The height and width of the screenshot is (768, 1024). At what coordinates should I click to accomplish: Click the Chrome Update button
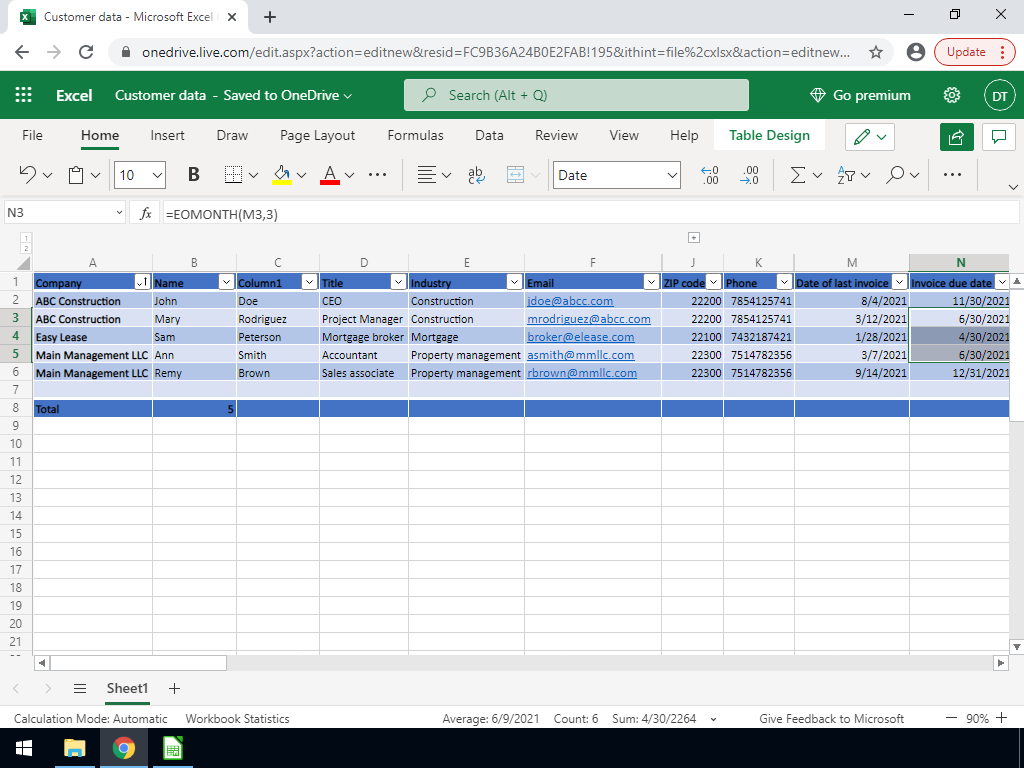pos(974,52)
